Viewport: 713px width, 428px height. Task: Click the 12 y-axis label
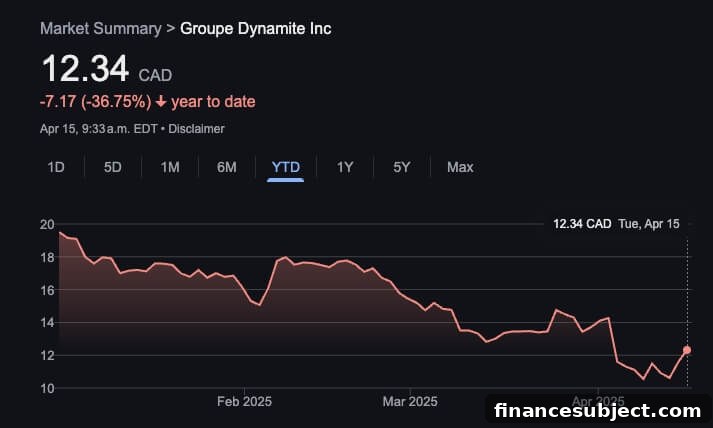(47, 355)
